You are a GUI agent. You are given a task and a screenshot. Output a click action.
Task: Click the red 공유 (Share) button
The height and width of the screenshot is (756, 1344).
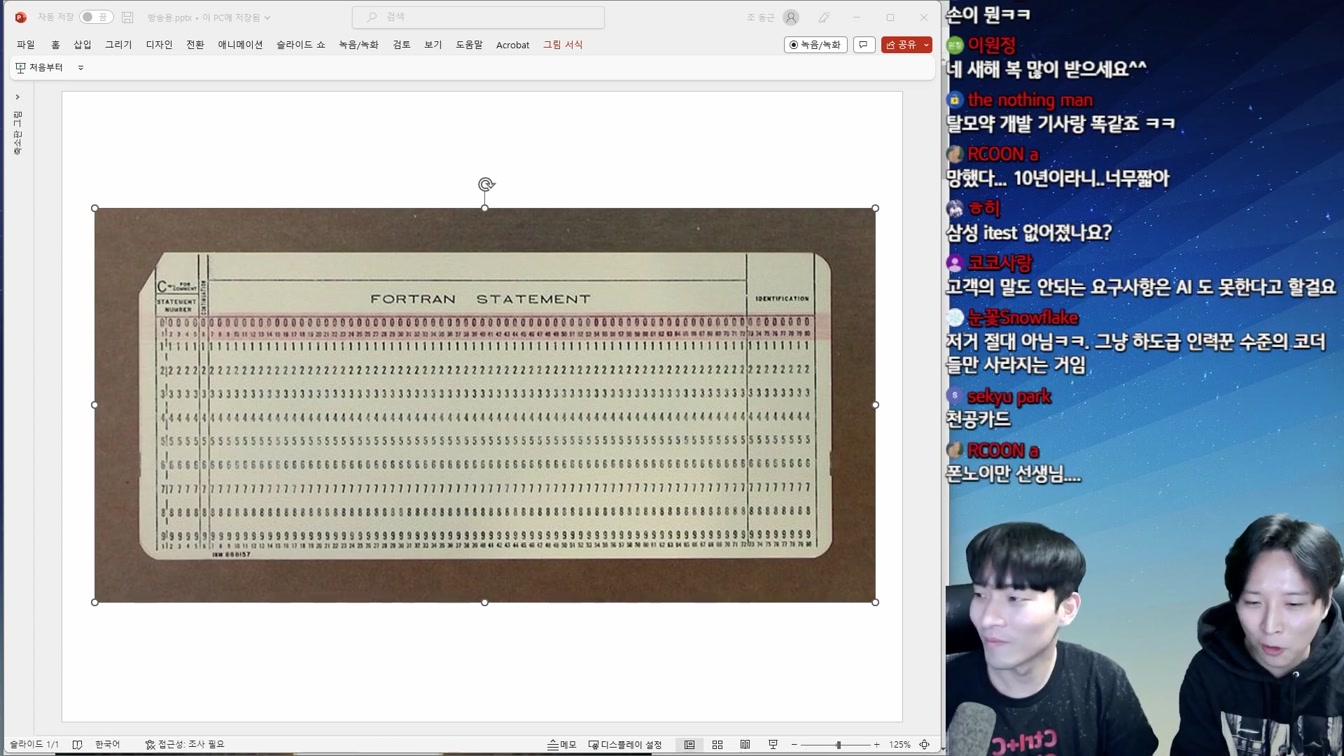pyautogui.click(x=901, y=45)
